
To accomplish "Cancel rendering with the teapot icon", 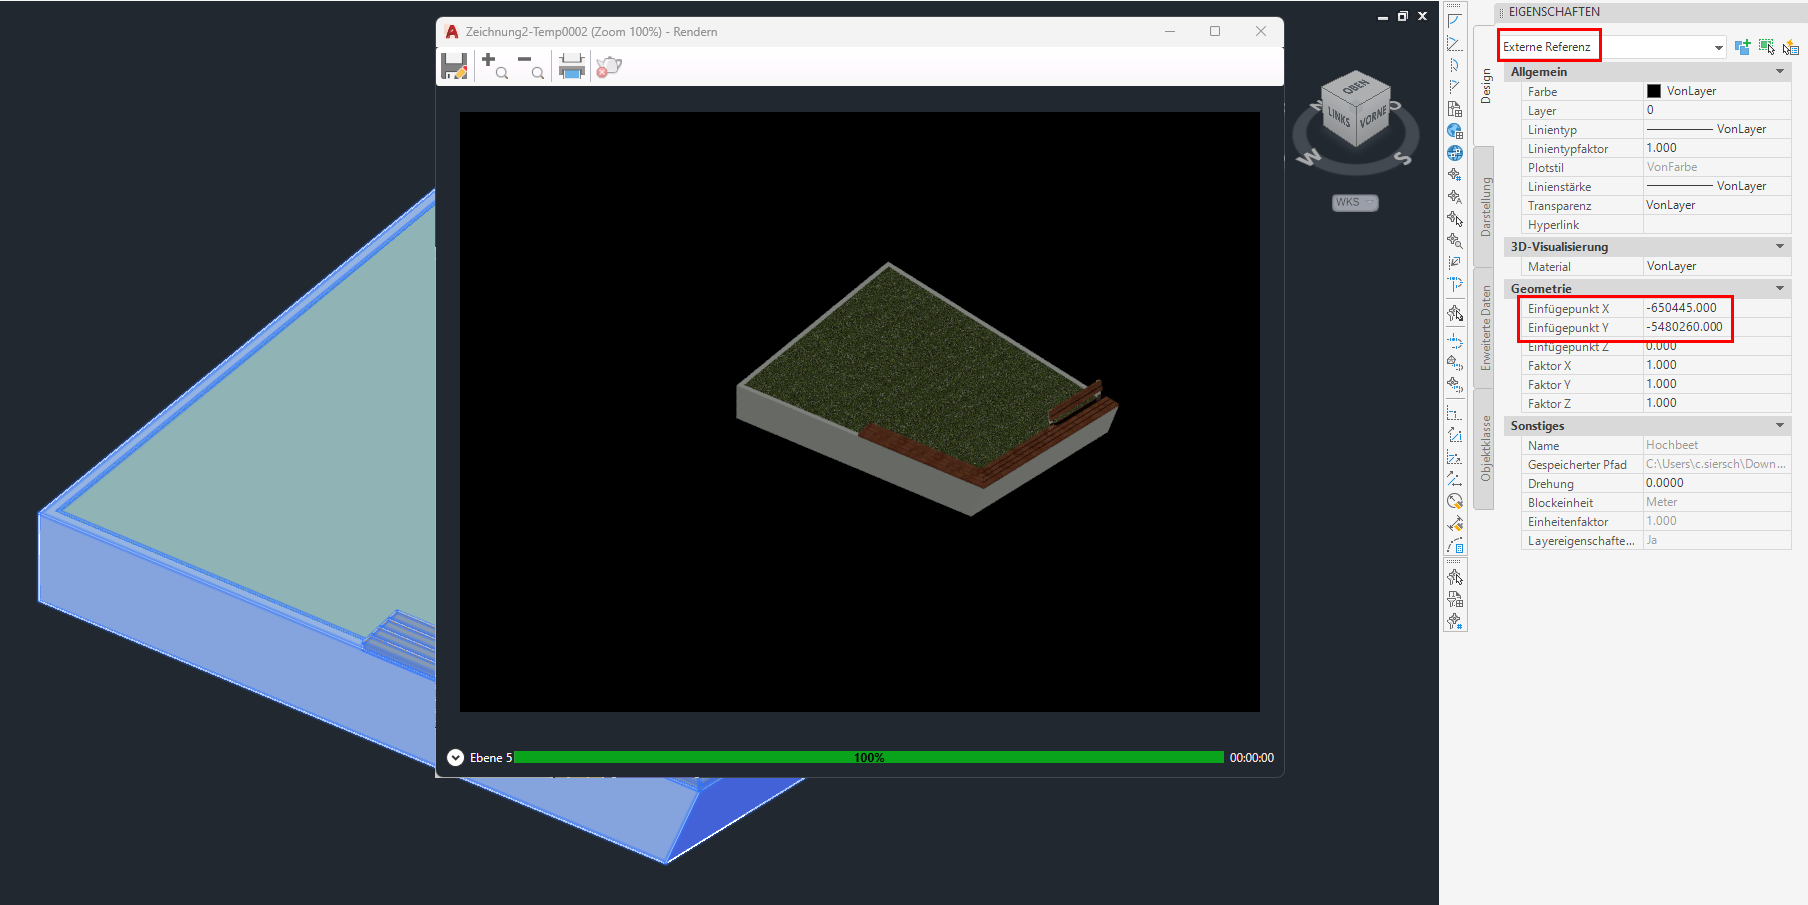I will 609,67.
